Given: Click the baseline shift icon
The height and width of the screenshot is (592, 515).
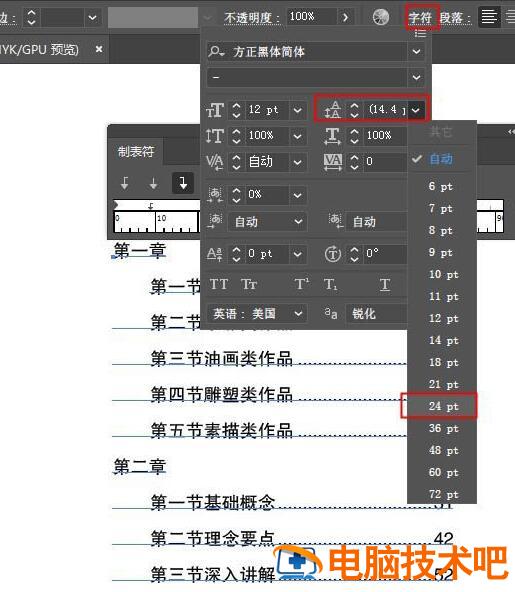Looking at the screenshot, I should point(214,254).
